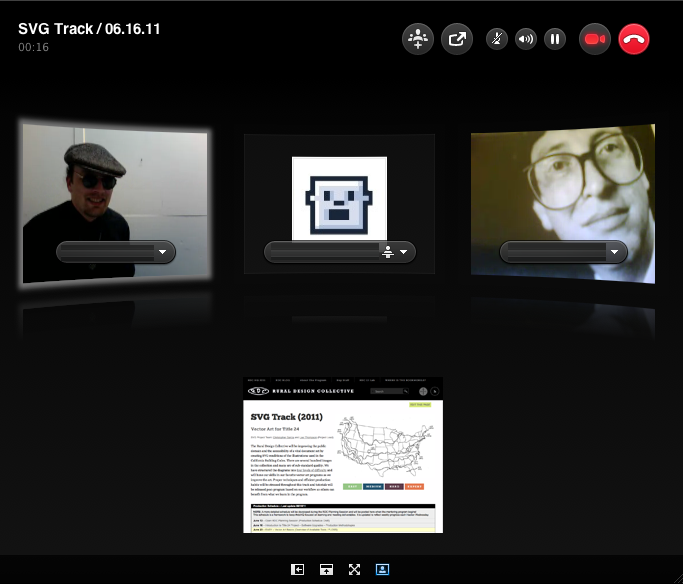This screenshot has width=683, height=584.
Task: Expand the middle participant's name dropdown arrow
Action: click(403, 252)
